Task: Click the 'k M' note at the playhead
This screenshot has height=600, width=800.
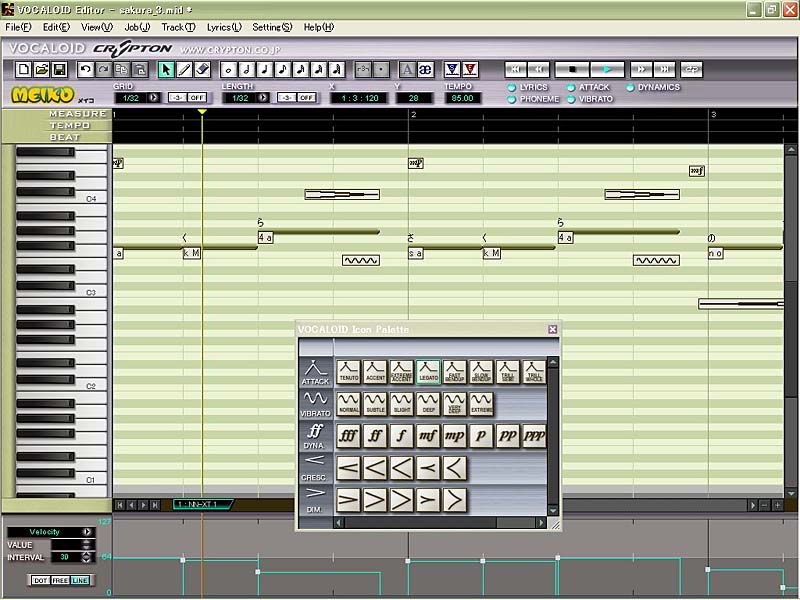Action: pyautogui.click(x=192, y=253)
